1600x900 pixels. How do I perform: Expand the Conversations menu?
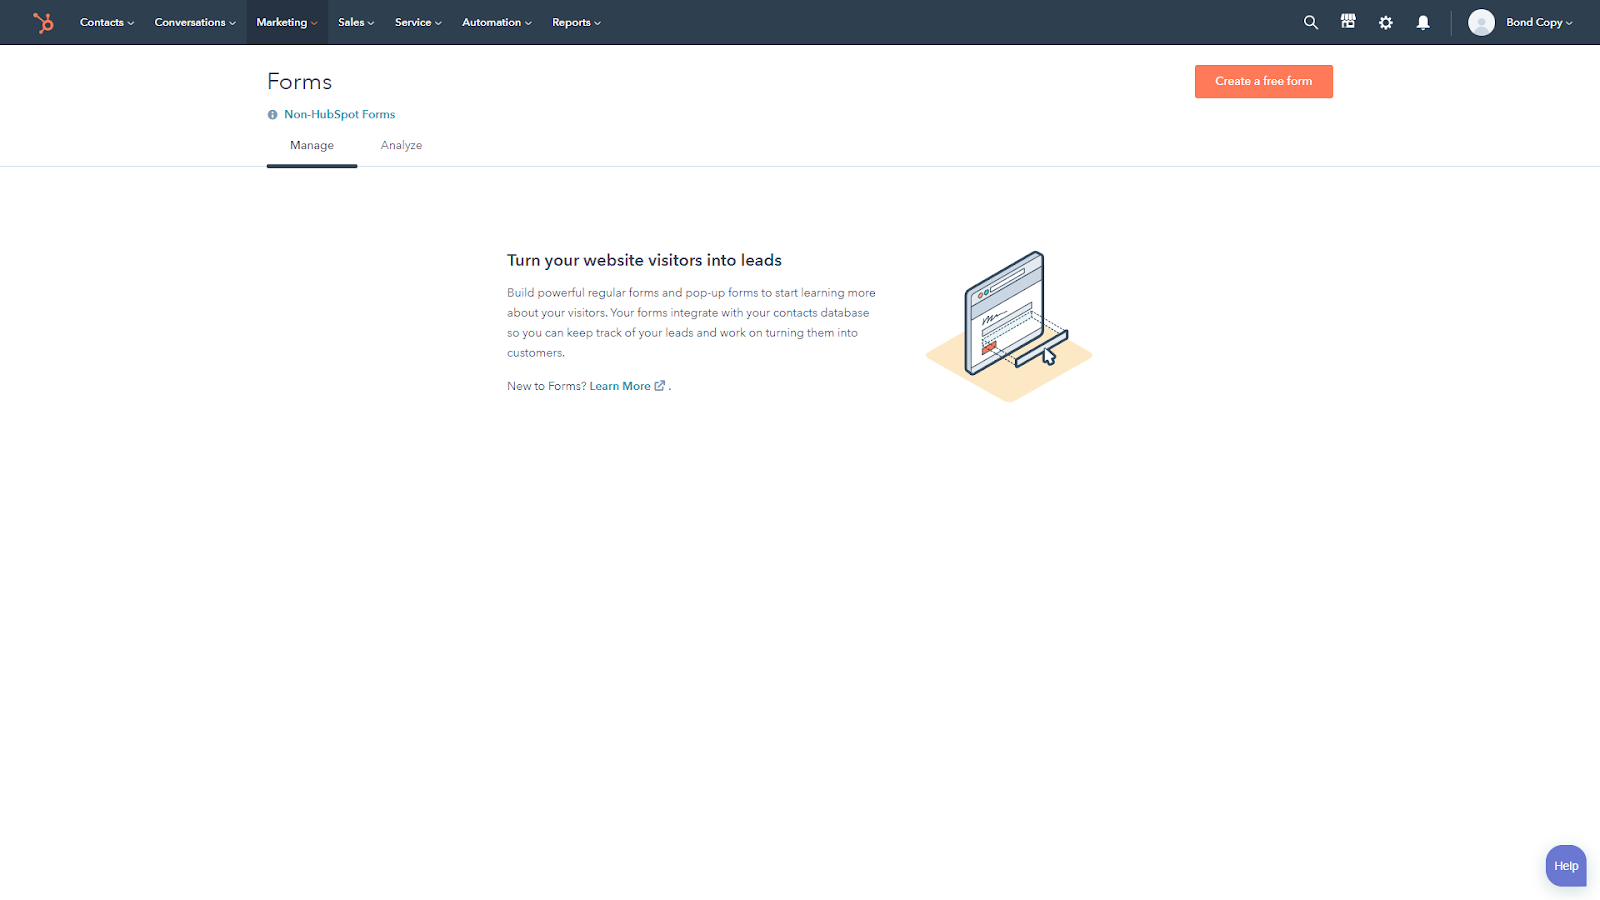pos(195,22)
